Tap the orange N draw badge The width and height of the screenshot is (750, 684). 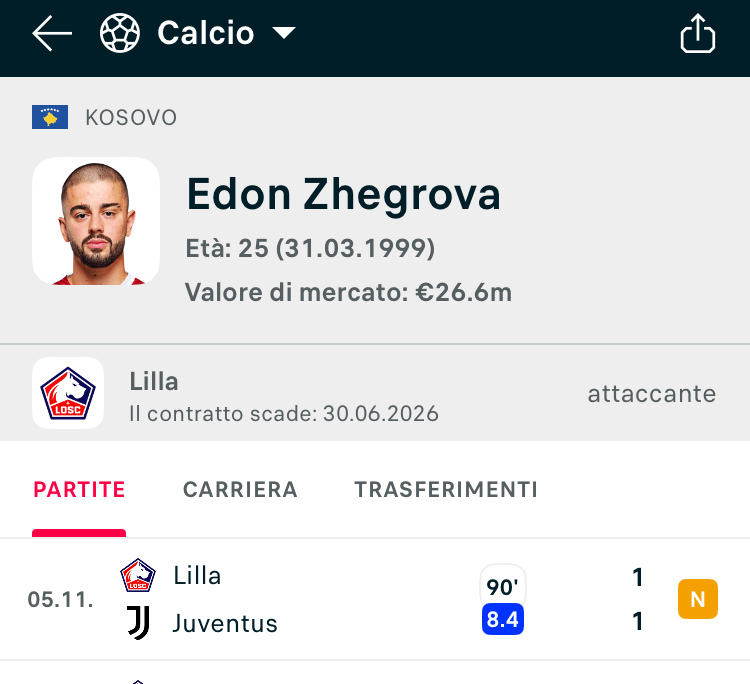[x=697, y=599]
